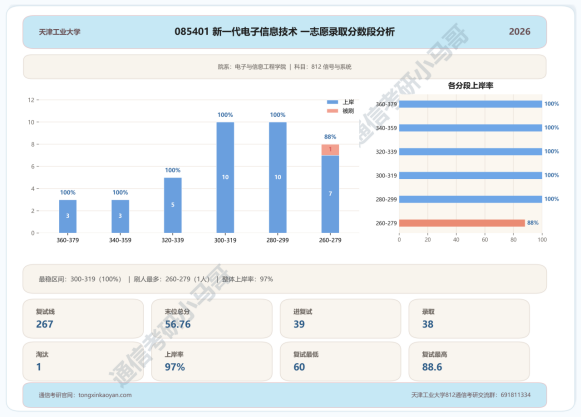Click the 最稳区间 300-319 summary text
Screen dimensions: 581x418
[80, 279]
